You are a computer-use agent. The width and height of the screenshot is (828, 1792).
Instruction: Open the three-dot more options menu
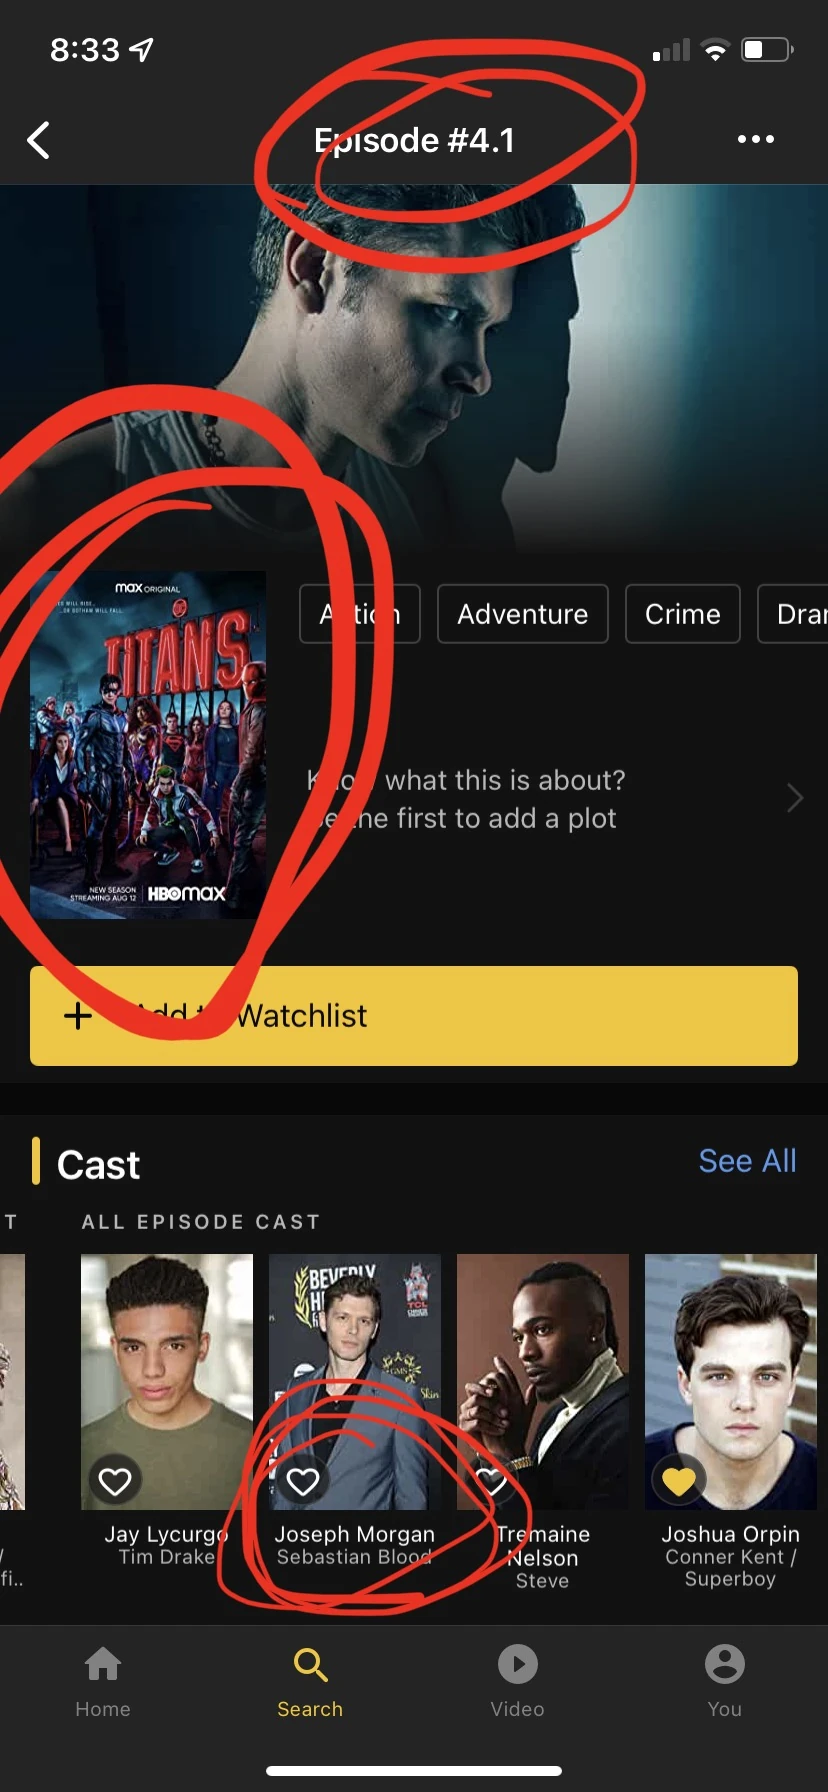(x=755, y=139)
